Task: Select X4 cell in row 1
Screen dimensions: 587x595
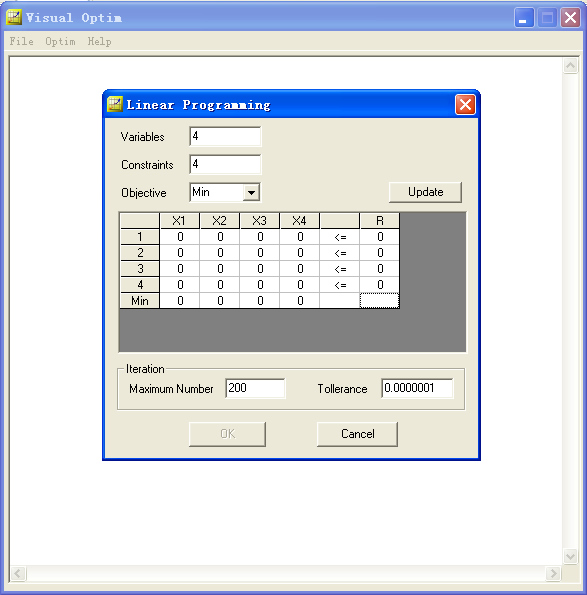Action: (x=300, y=237)
